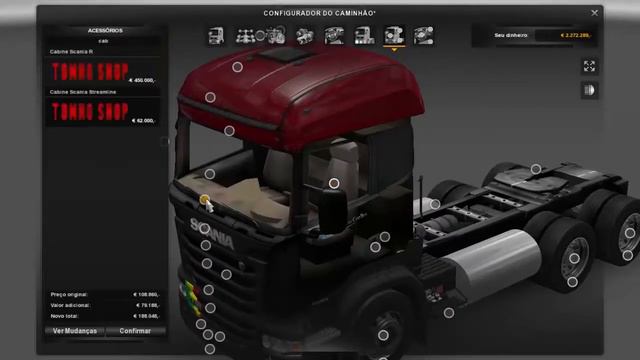
Task: Select the Cabine Scania Streamline option for €62.000
Action: (102, 113)
